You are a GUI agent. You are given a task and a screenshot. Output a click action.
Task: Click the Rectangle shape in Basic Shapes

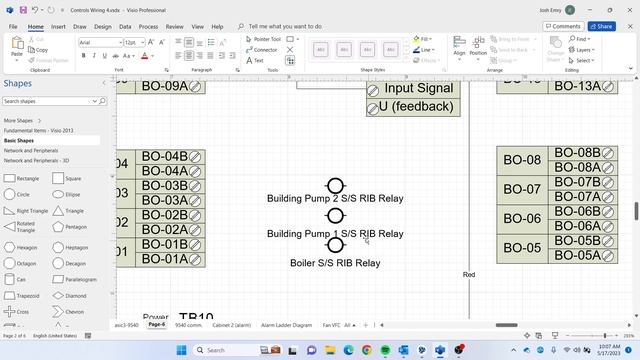[x=22, y=178]
